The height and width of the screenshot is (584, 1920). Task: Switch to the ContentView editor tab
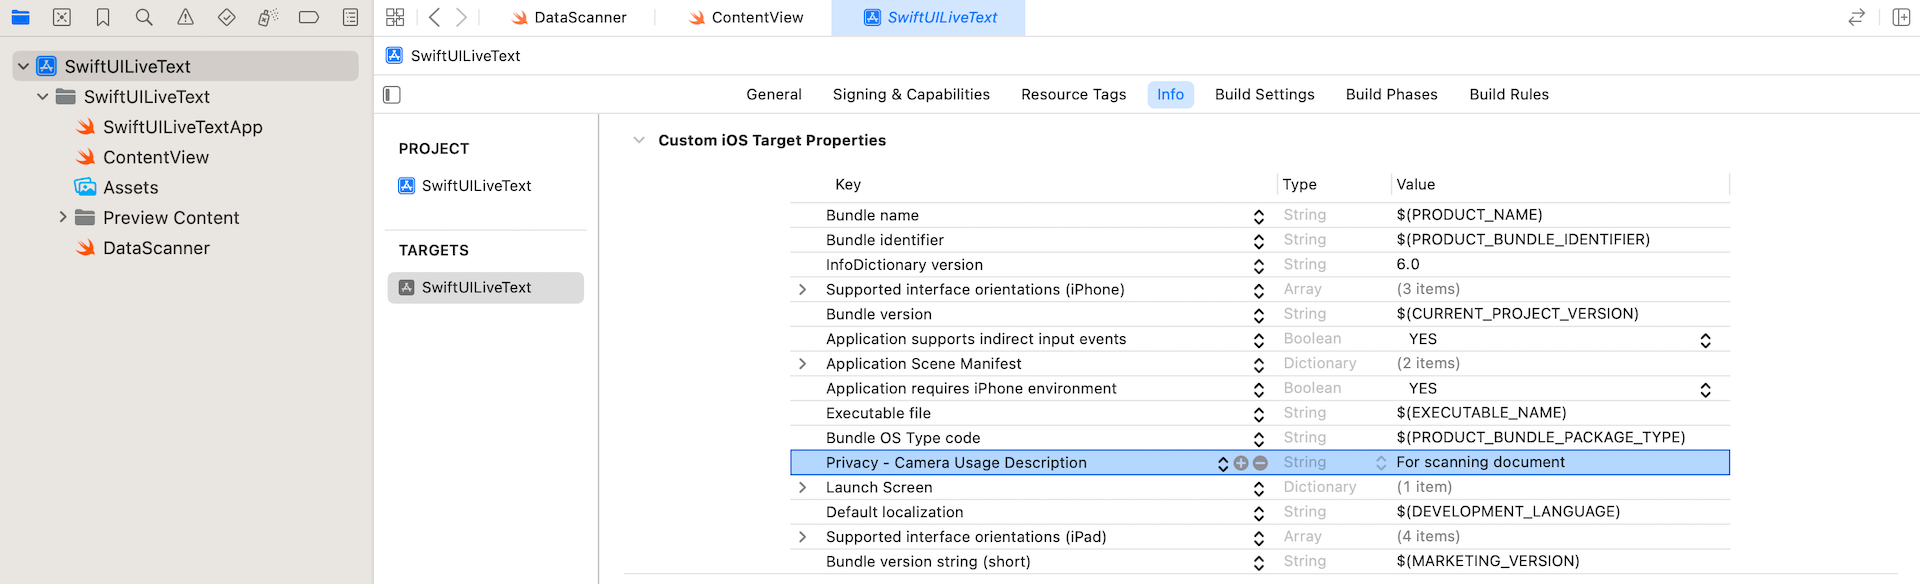click(x=746, y=18)
